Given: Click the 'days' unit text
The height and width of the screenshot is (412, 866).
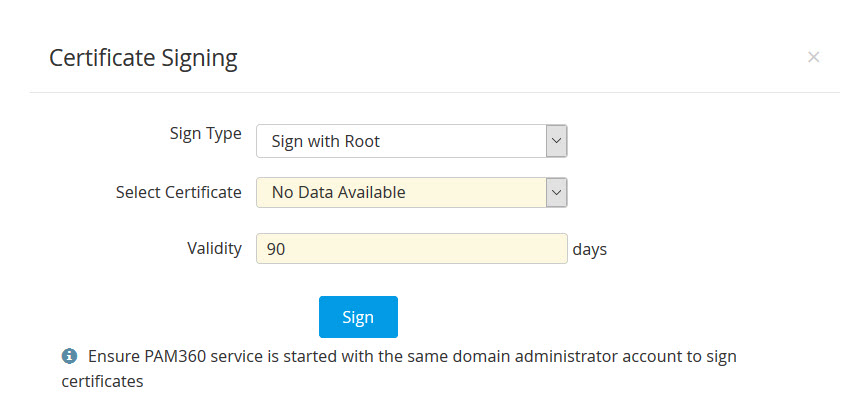Looking at the screenshot, I should coord(590,249).
